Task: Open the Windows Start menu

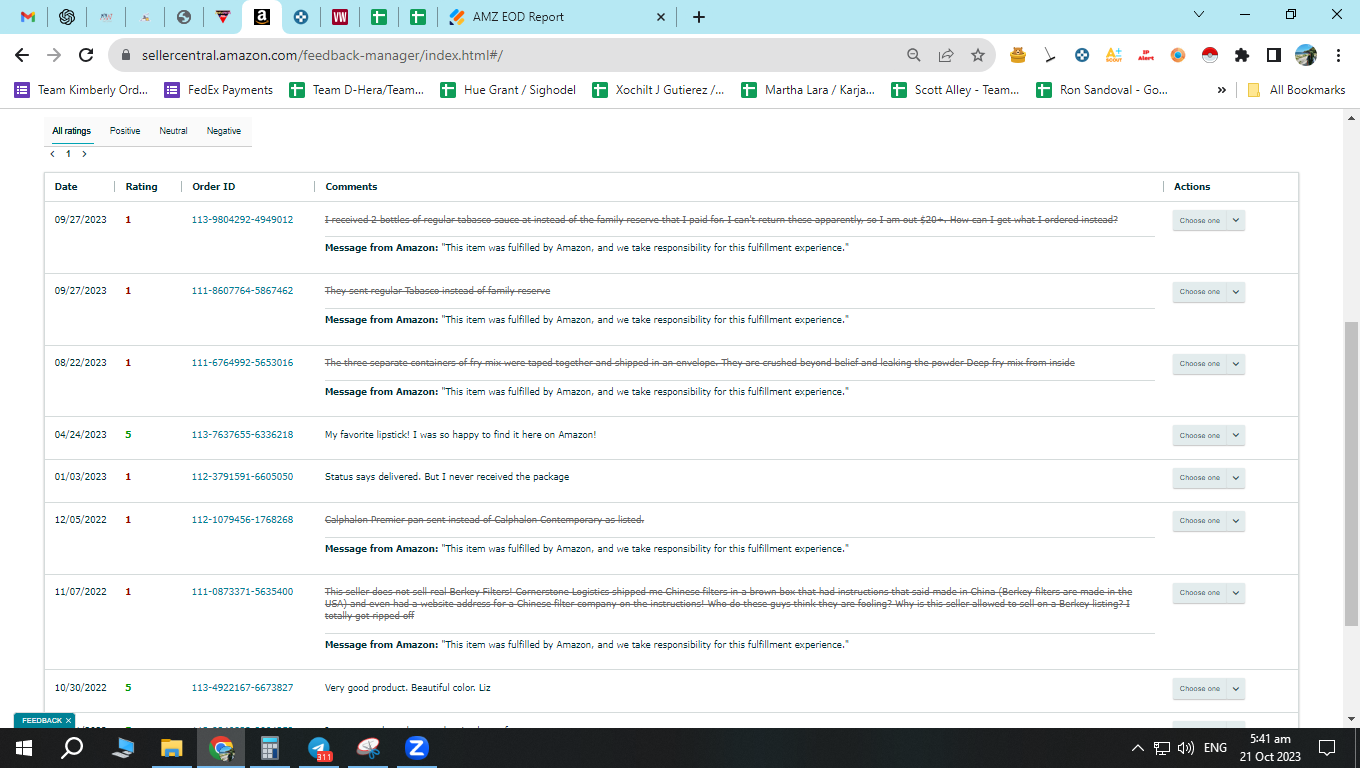Action: click(24, 748)
